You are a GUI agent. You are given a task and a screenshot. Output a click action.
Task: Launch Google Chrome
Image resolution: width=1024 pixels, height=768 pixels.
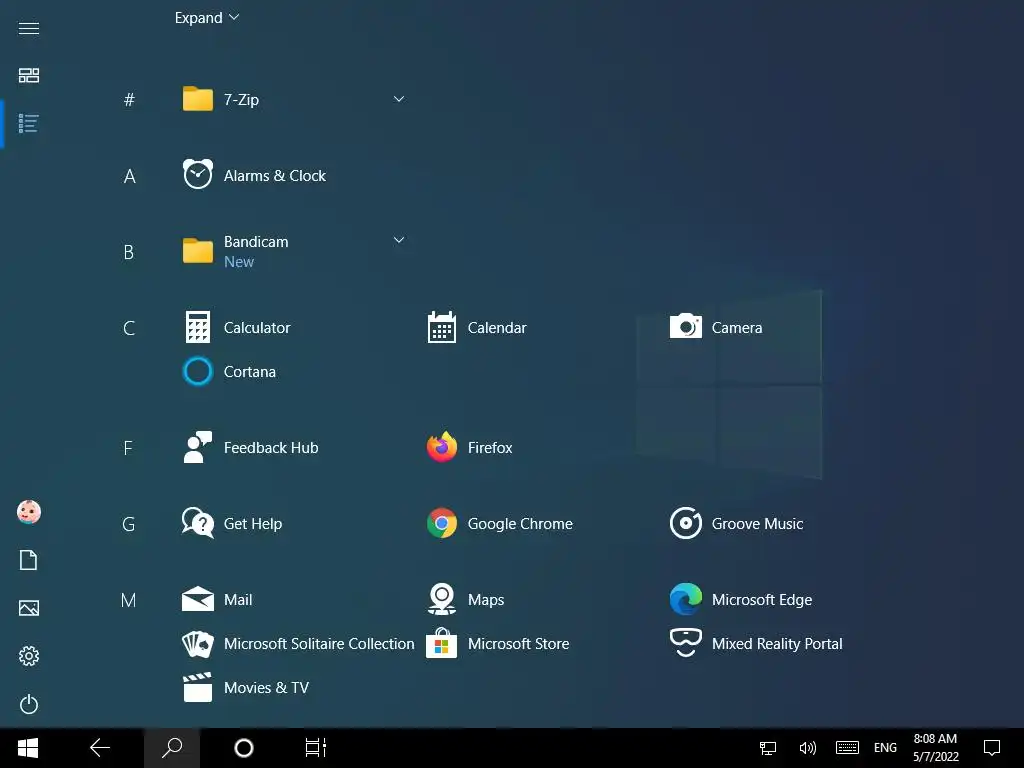tap(500, 523)
